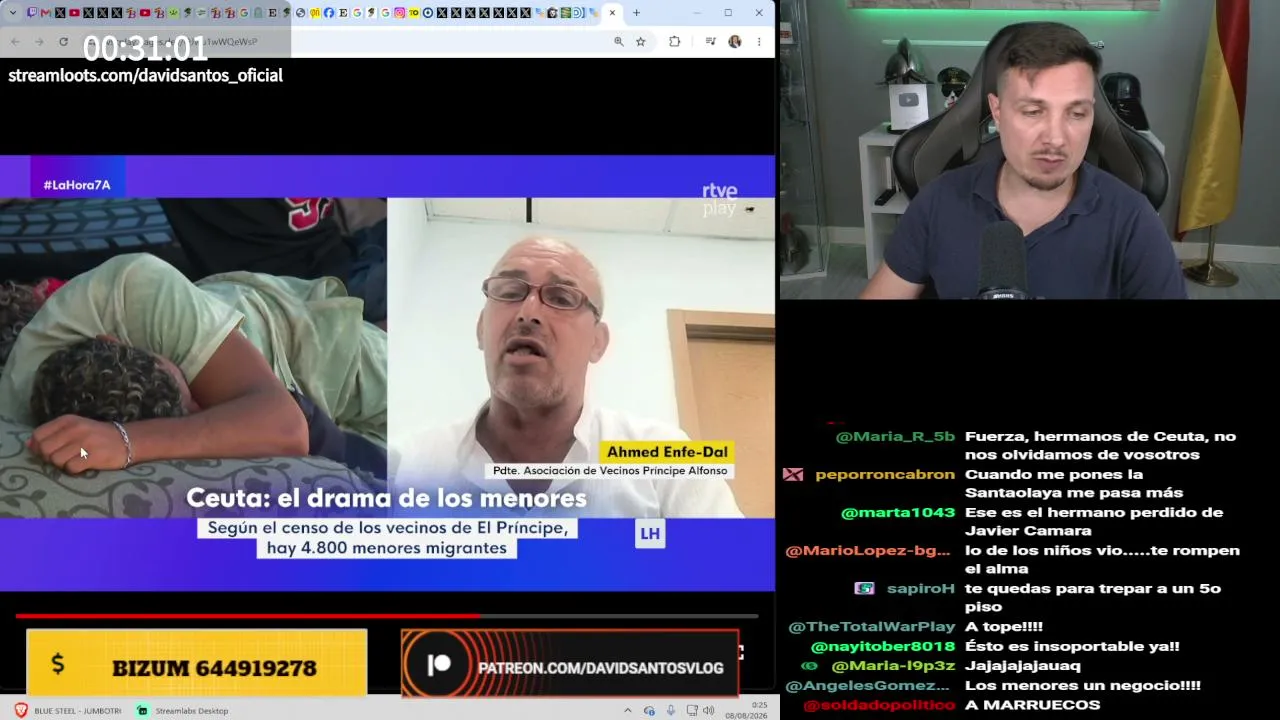Seek the video using the red progress bar

tap(387, 616)
